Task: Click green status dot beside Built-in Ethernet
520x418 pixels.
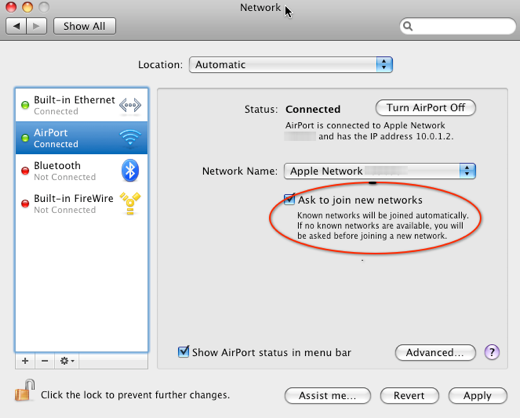Action: click(25, 105)
